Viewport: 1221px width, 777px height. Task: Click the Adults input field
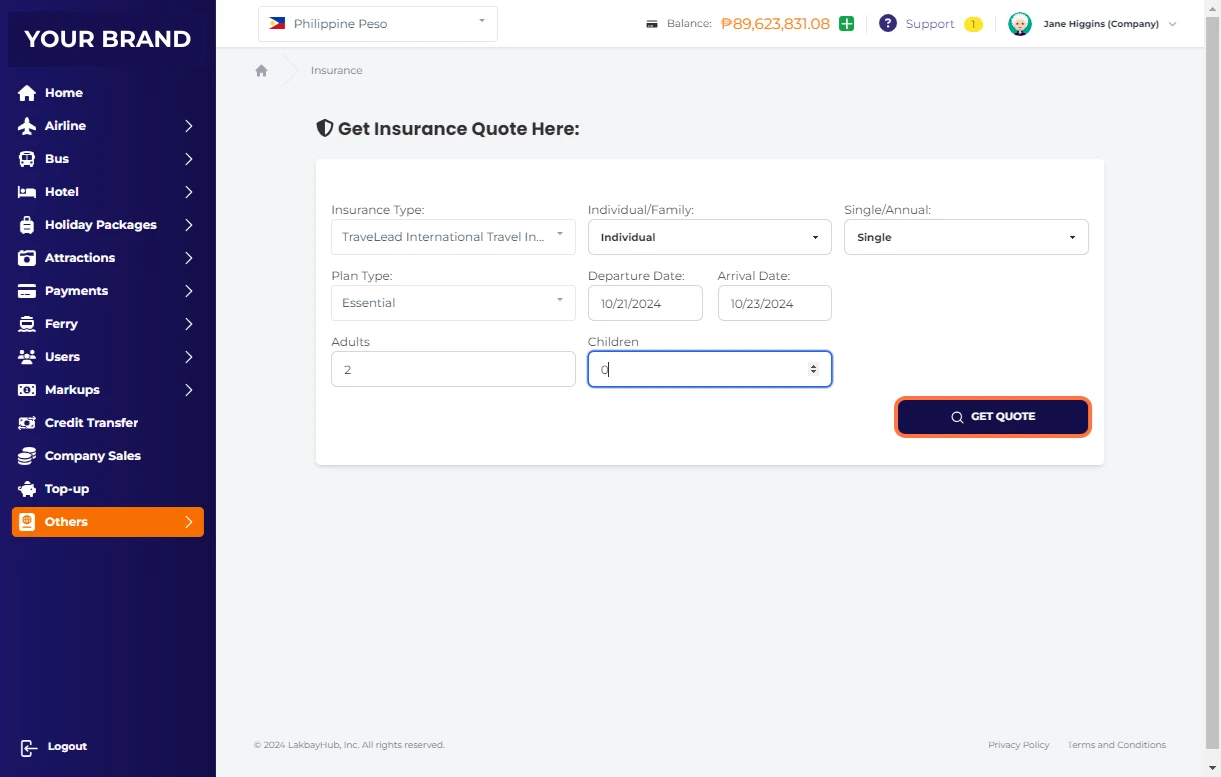(453, 369)
